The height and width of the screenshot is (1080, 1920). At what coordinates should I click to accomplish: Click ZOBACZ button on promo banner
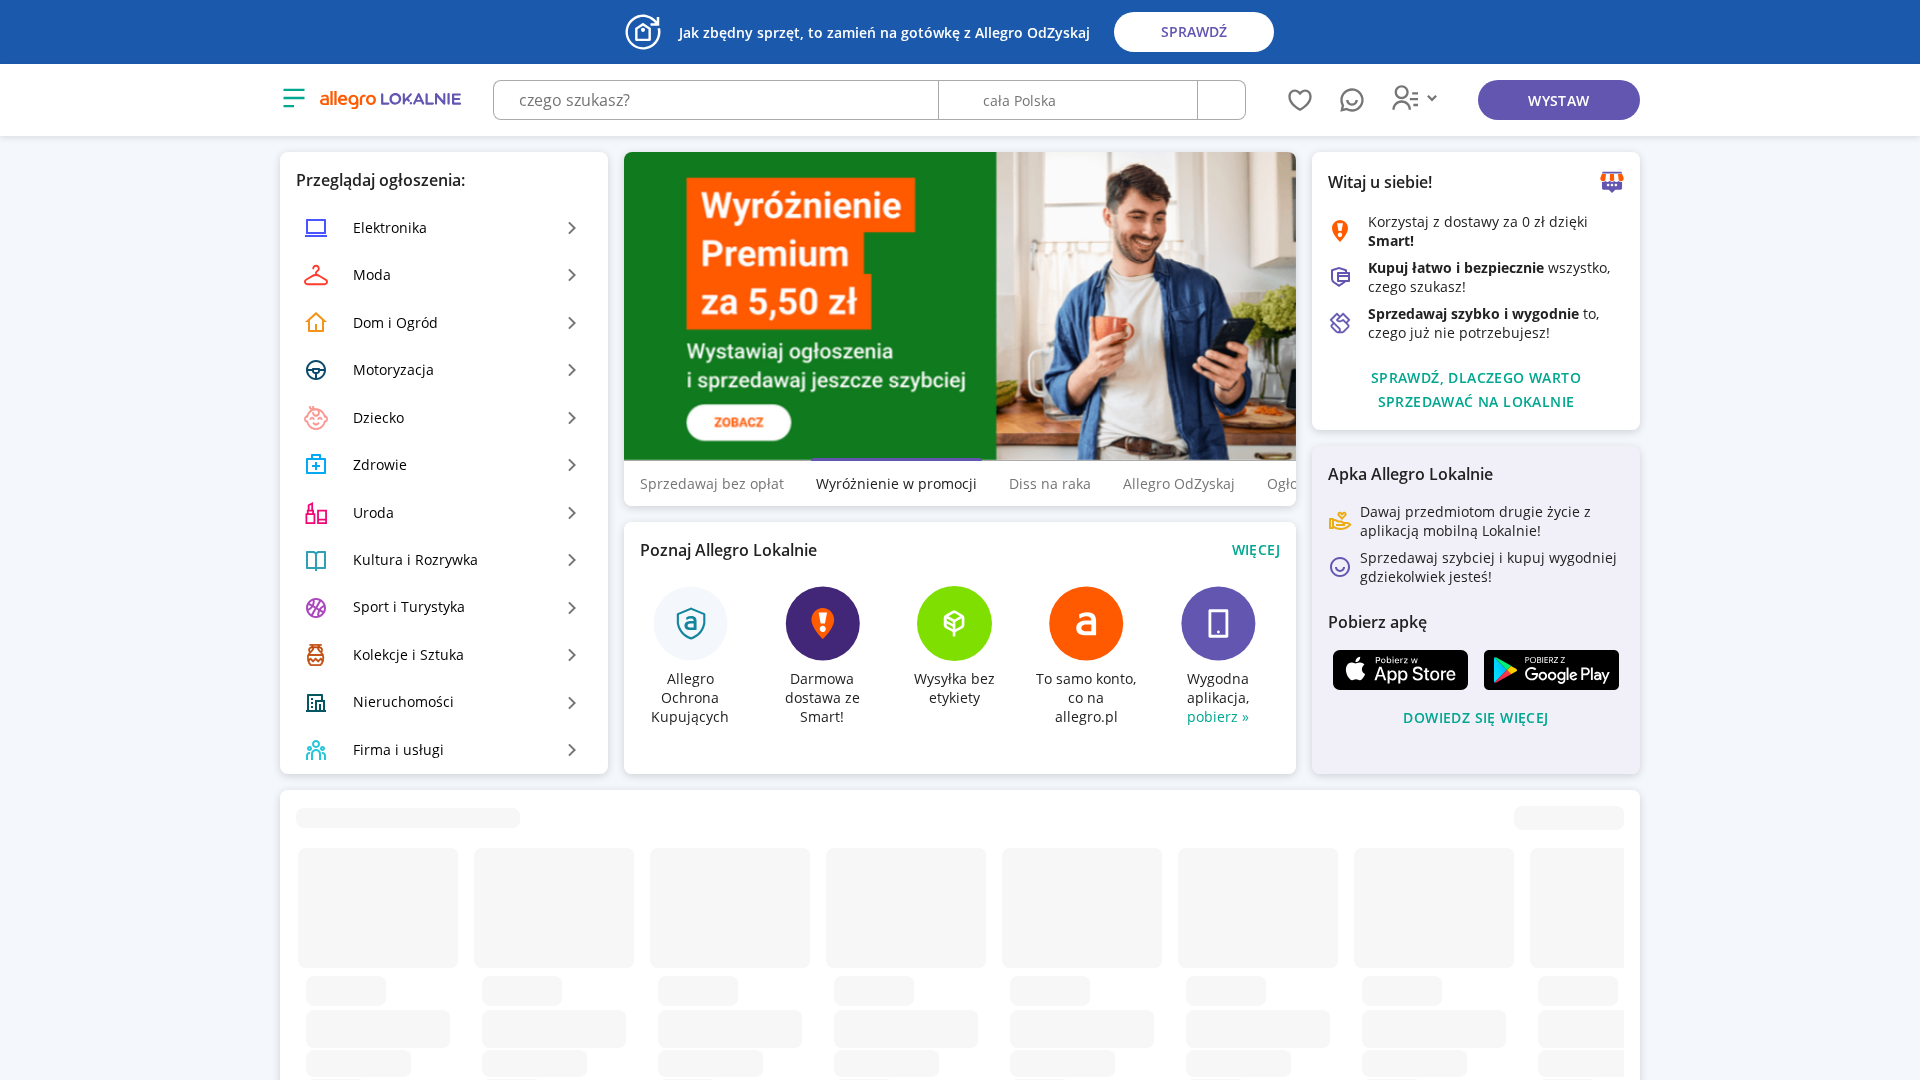tap(739, 422)
